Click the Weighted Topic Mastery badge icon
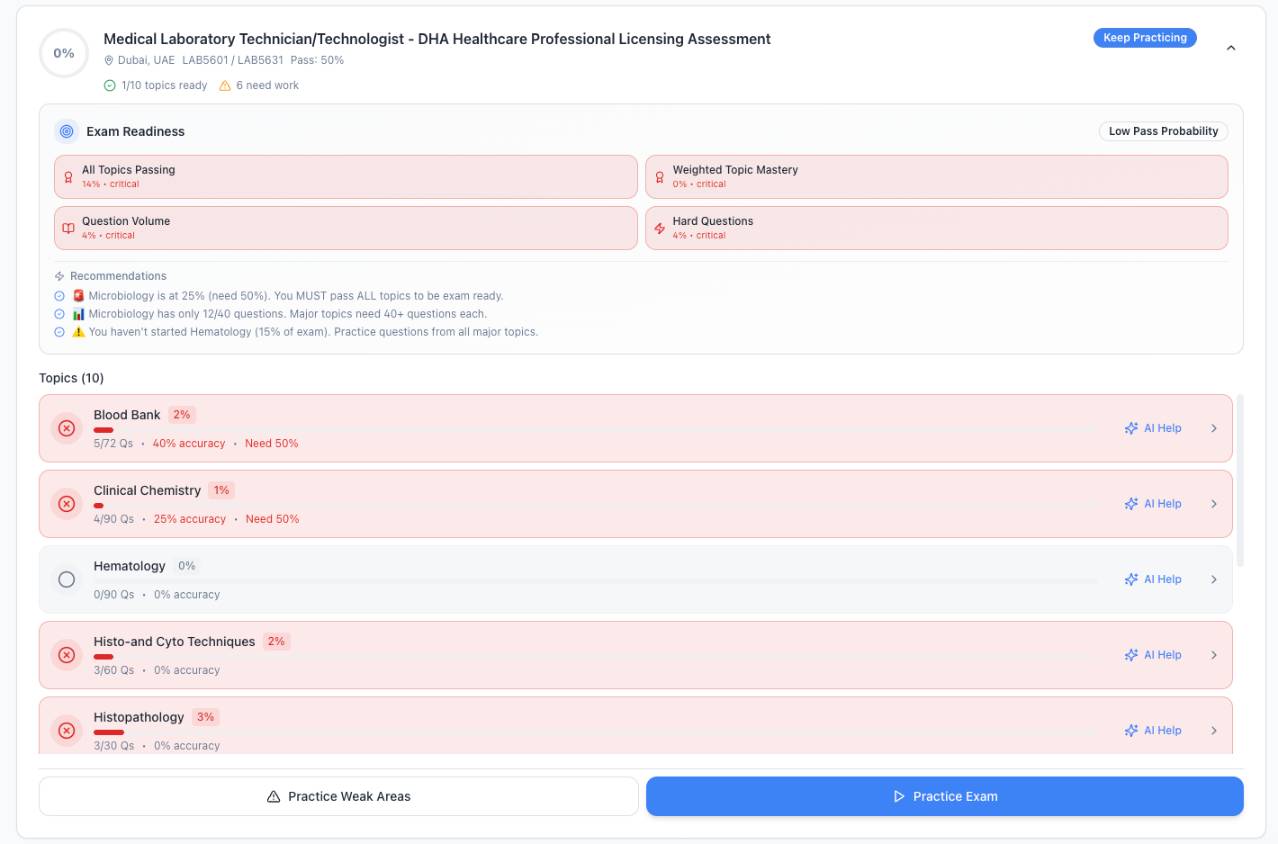Screen dimensions: 1278x844 pos(659,177)
